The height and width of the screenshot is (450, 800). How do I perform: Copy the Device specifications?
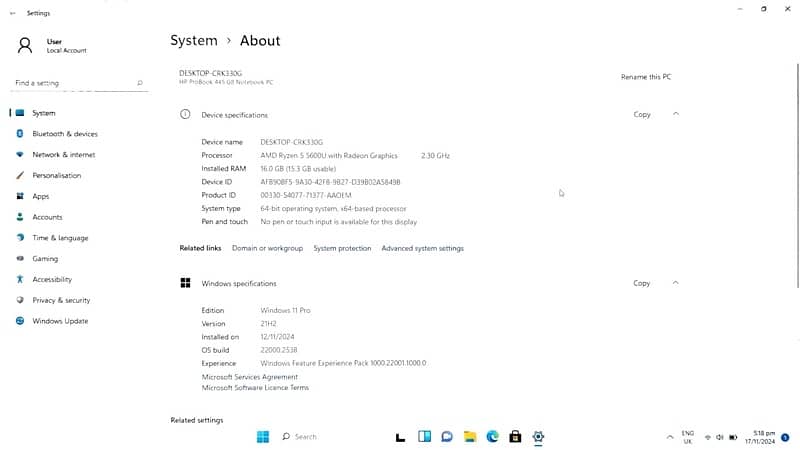tap(642, 114)
